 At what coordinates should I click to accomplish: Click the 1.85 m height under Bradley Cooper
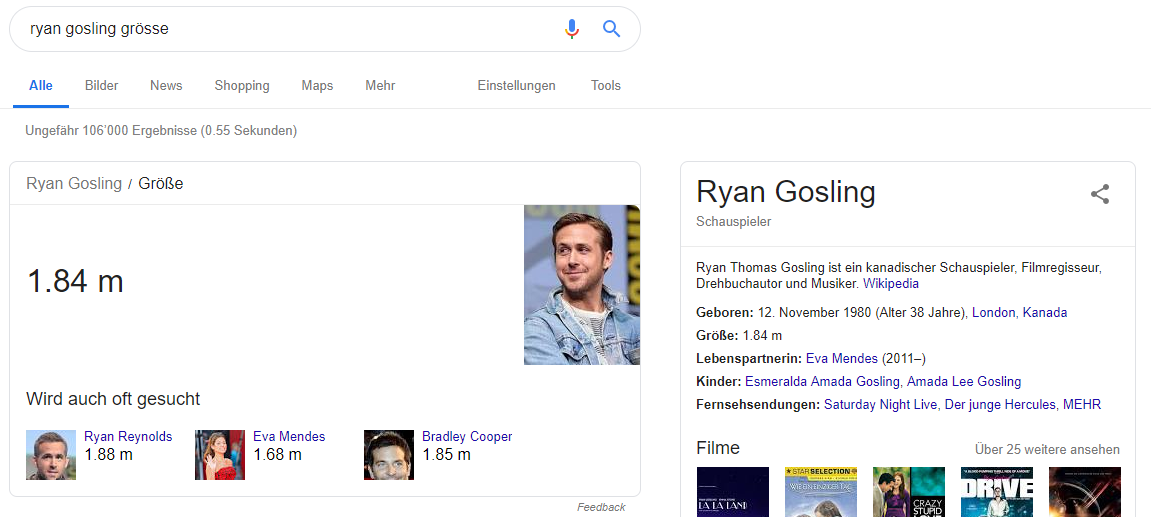coord(446,455)
